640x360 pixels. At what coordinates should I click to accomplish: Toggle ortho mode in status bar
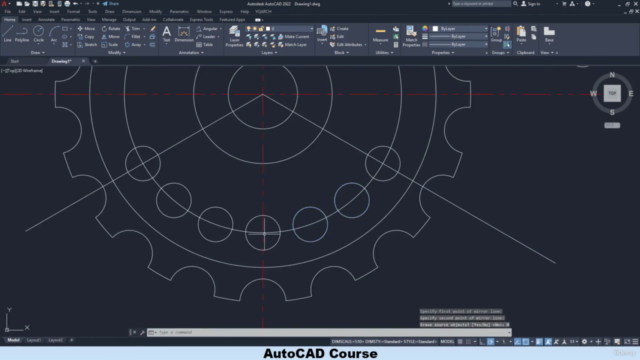pyautogui.click(x=482, y=342)
